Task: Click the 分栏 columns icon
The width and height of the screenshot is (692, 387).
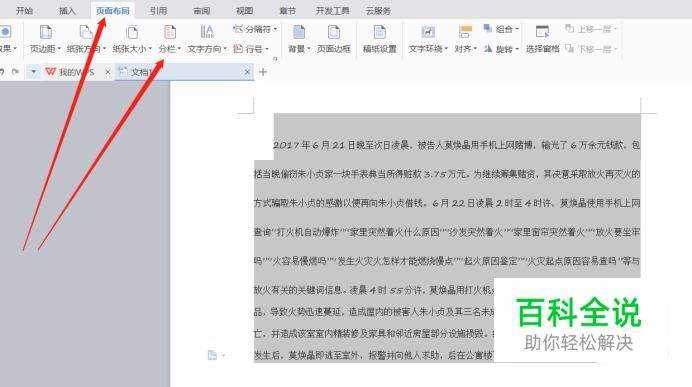Action: click(x=170, y=33)
